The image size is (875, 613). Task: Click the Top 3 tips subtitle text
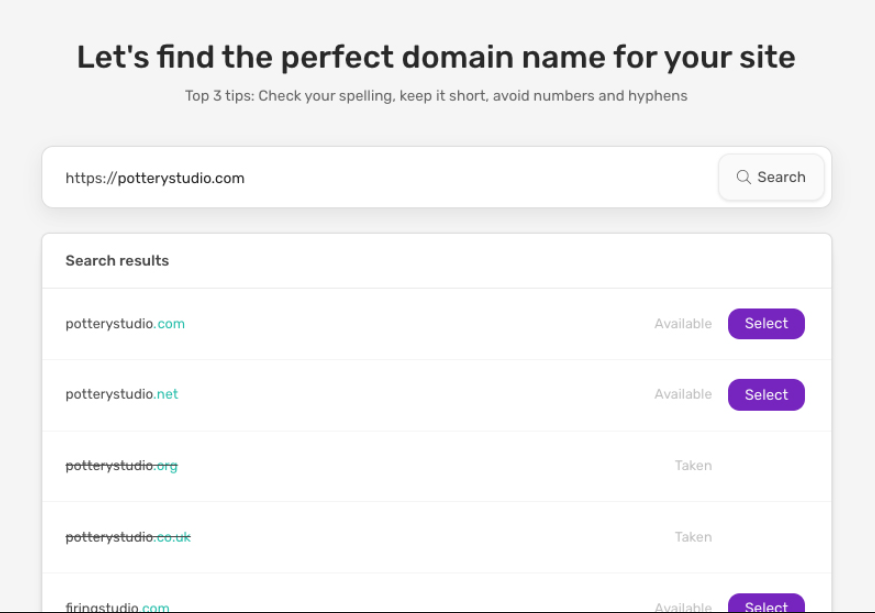tap(436, 96)
